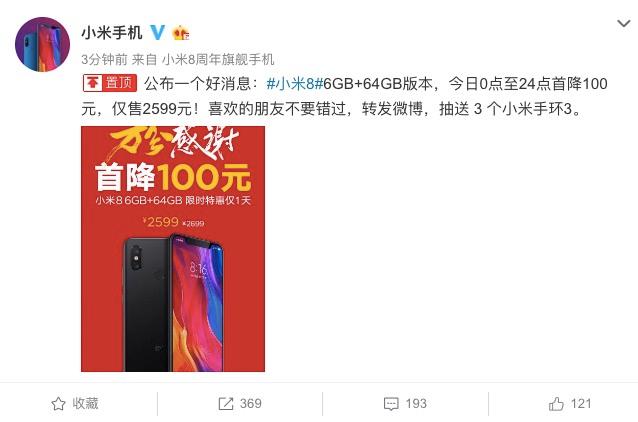Expand the post options chevron menu
This screenshot has width=638, height=422.
pyautogui.click(x=623, y=23)
